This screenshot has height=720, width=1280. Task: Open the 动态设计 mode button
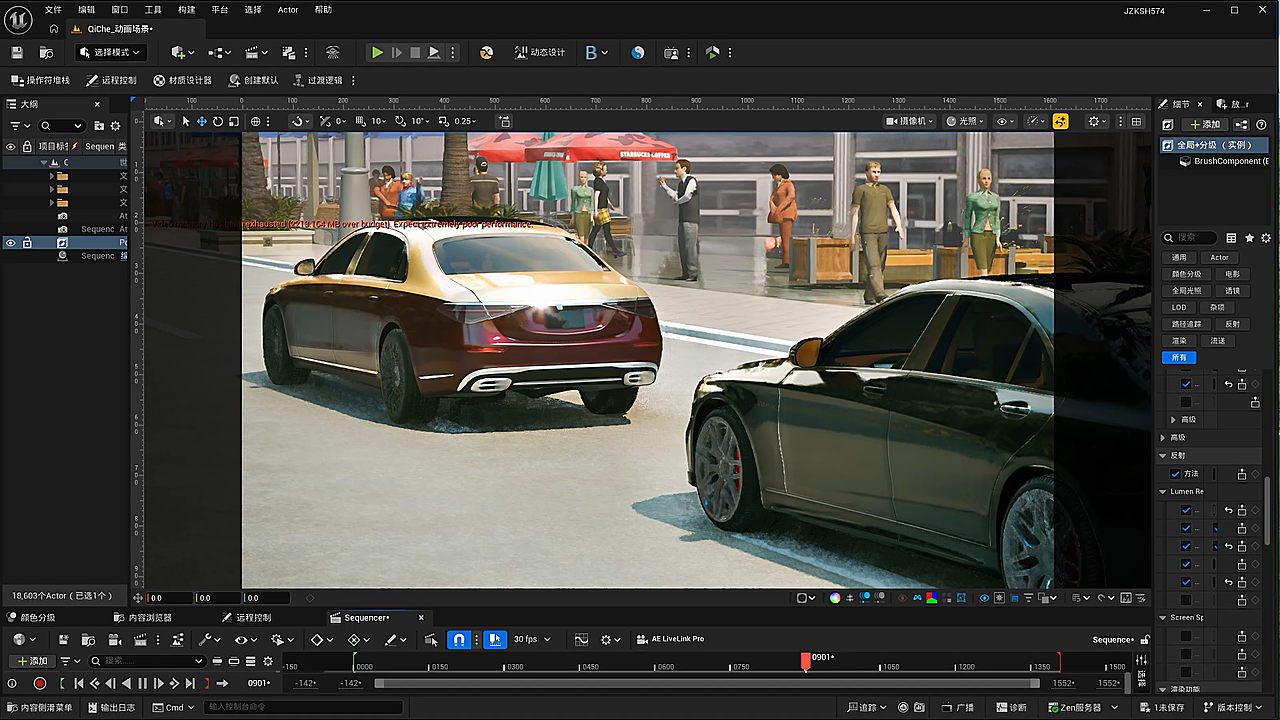539,52
